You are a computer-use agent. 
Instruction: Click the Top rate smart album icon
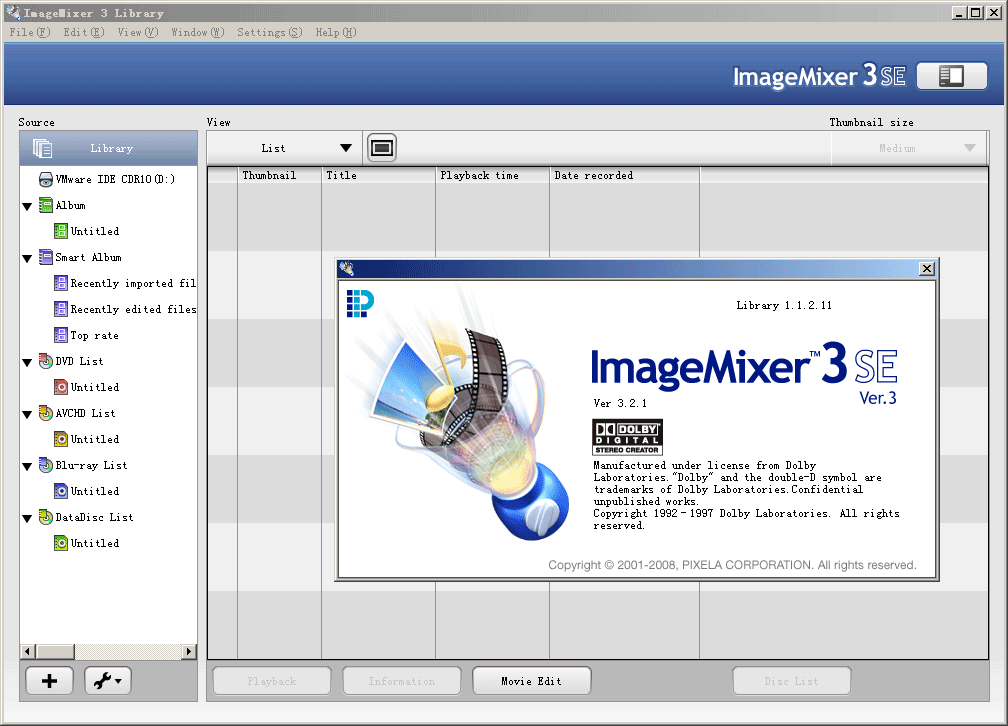tap(60, 335)
